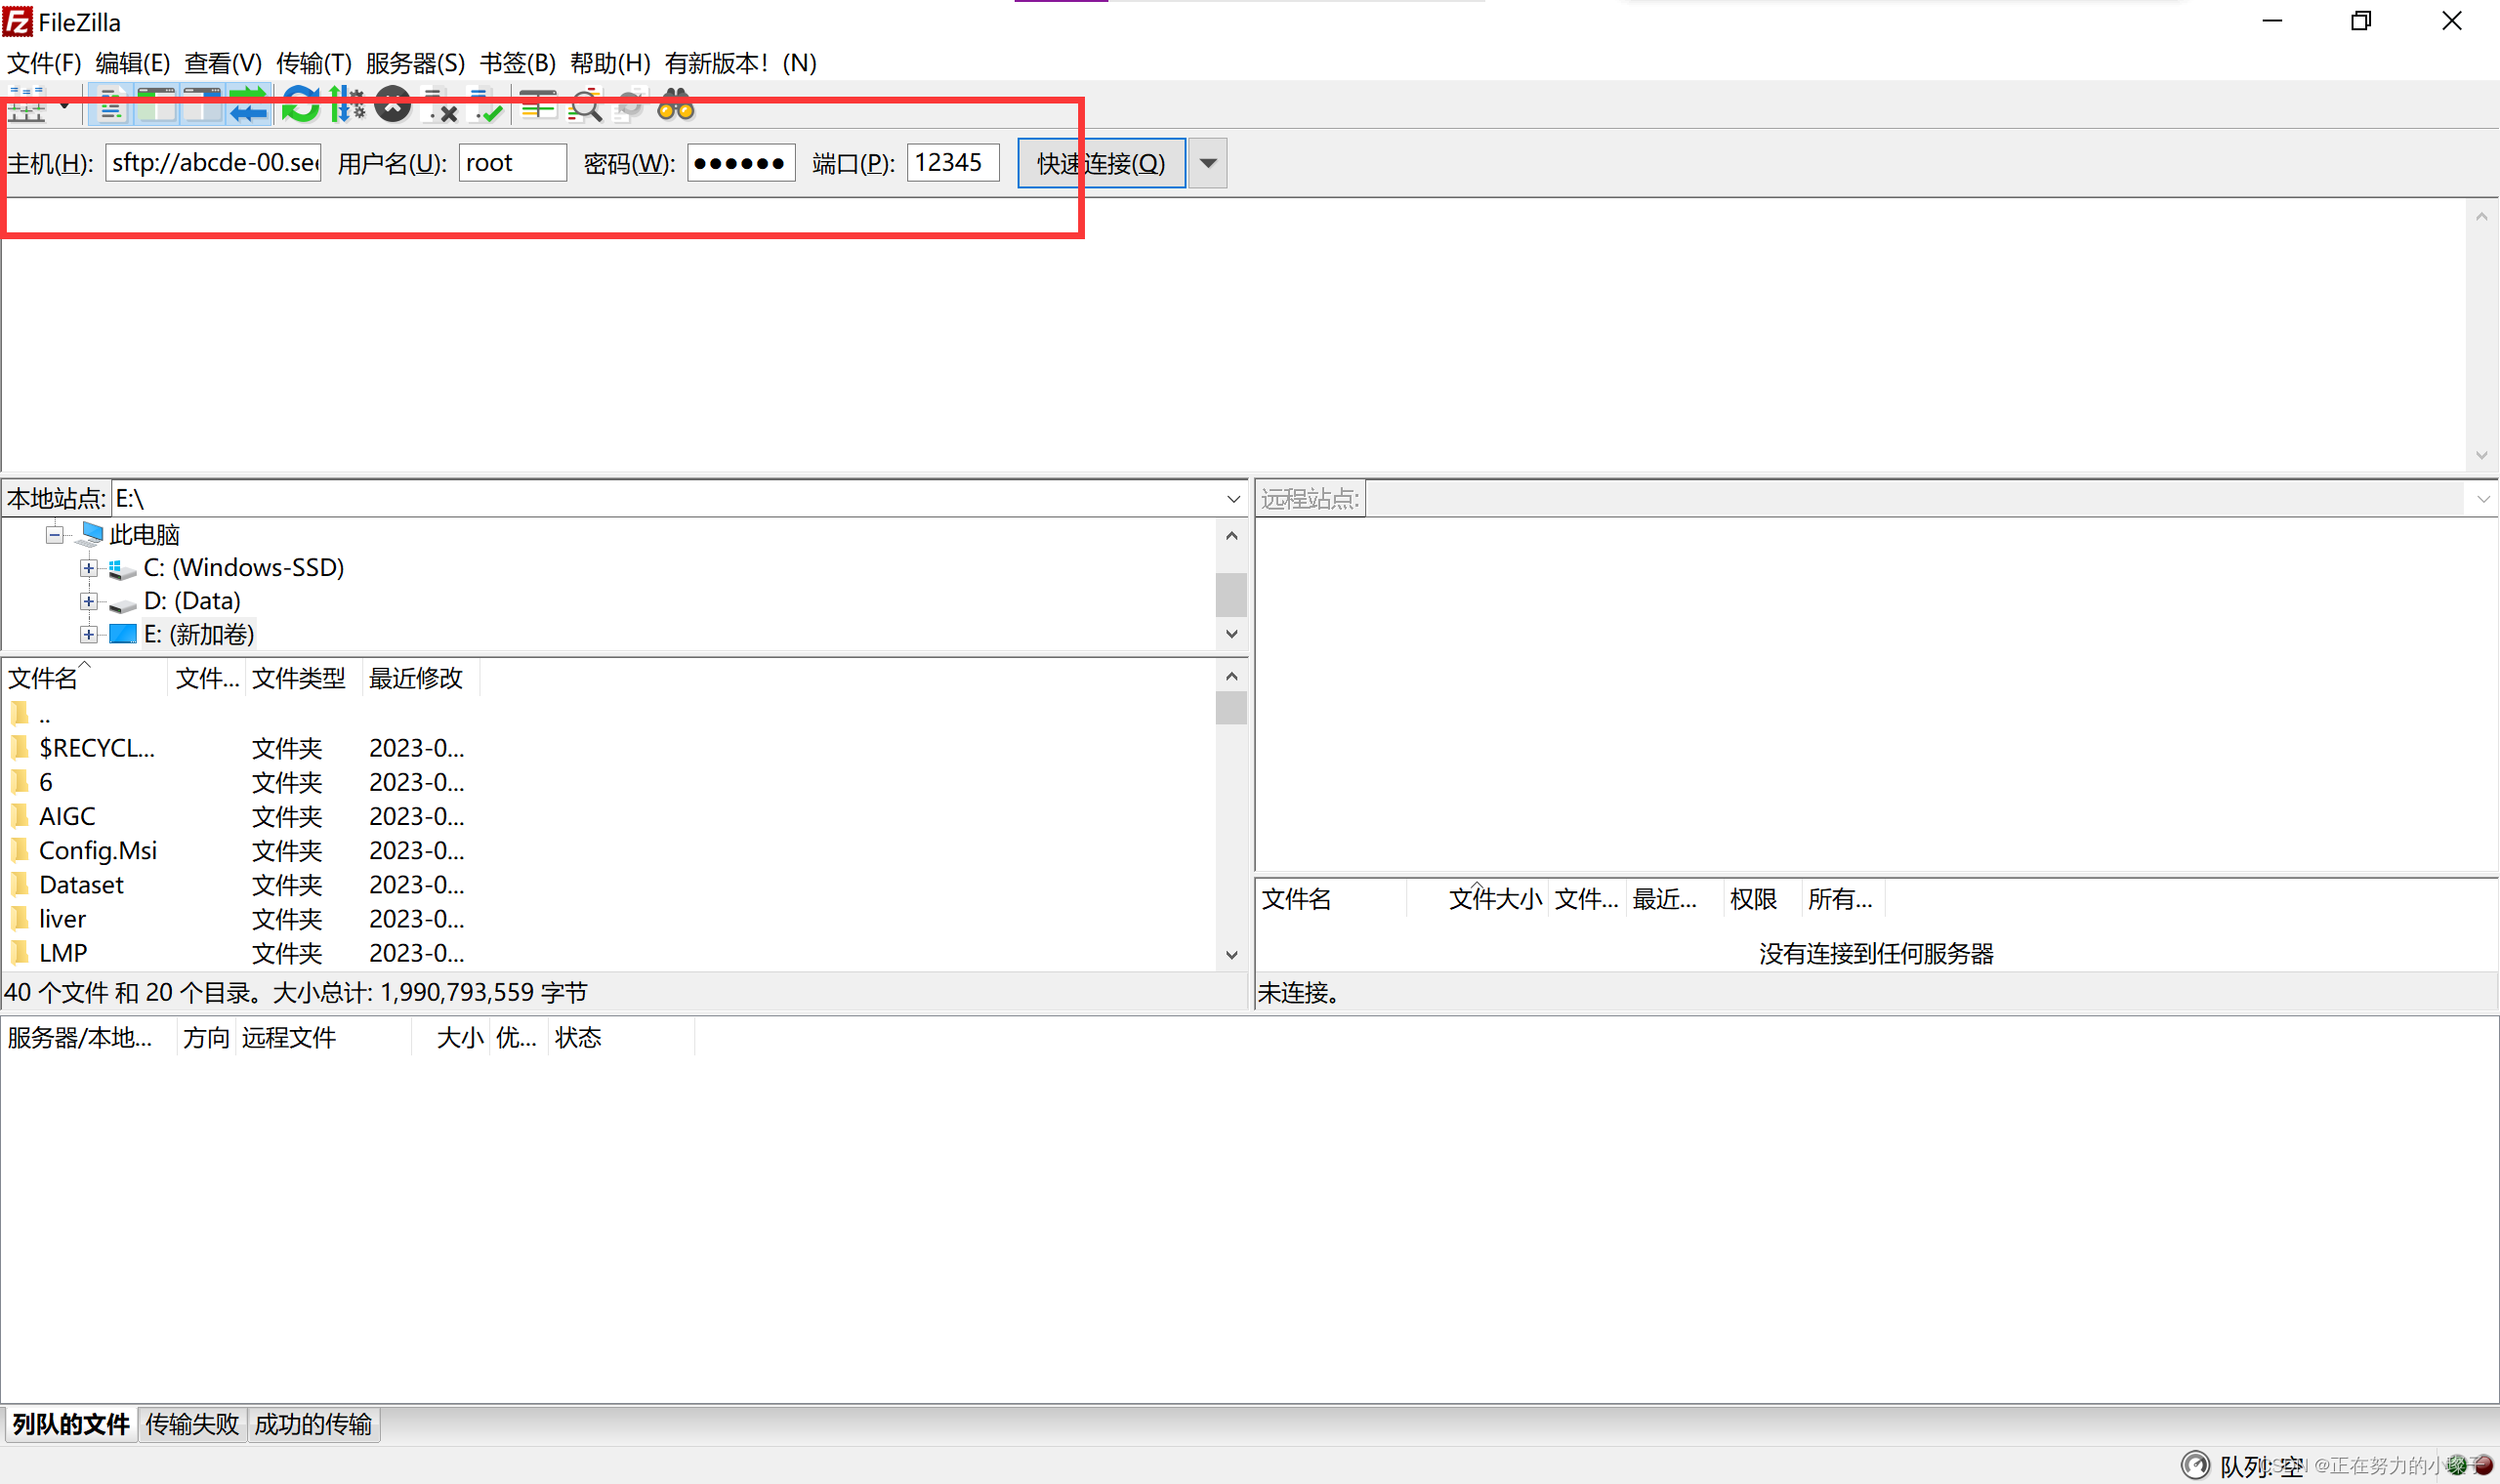Open the Site Manager icon
The height and width of the screenshot is (1484, 2500).
point(28,105)
